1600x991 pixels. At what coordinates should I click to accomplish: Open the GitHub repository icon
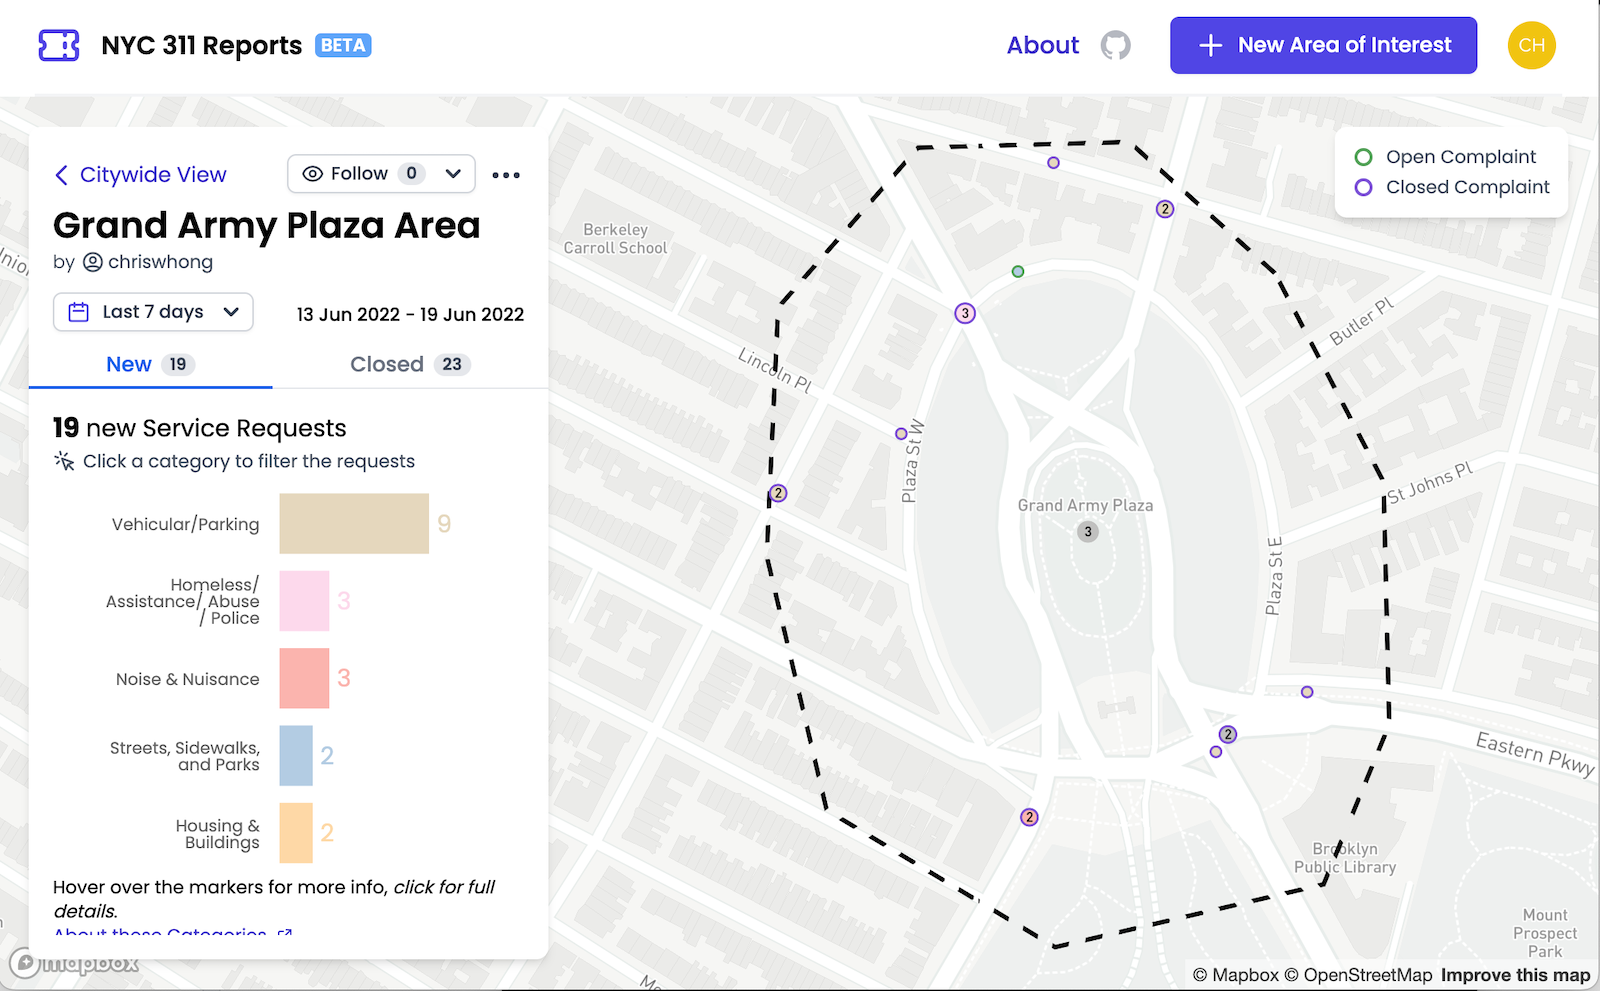pyautogui.click(x=1116, y=45)
